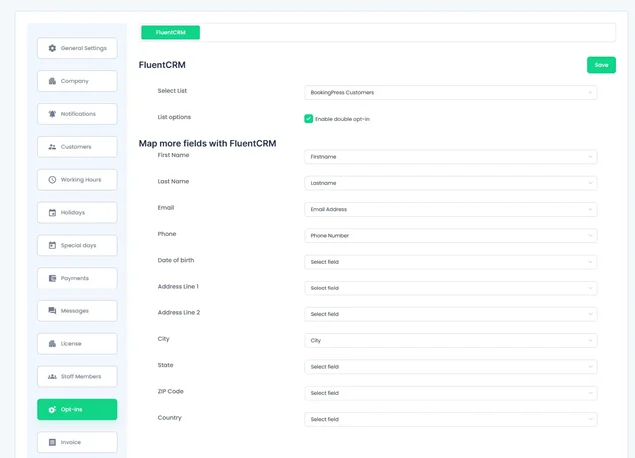
Task: Click the 'Map more fields with FluentCRM' heading
Action: tap(207, 143)
